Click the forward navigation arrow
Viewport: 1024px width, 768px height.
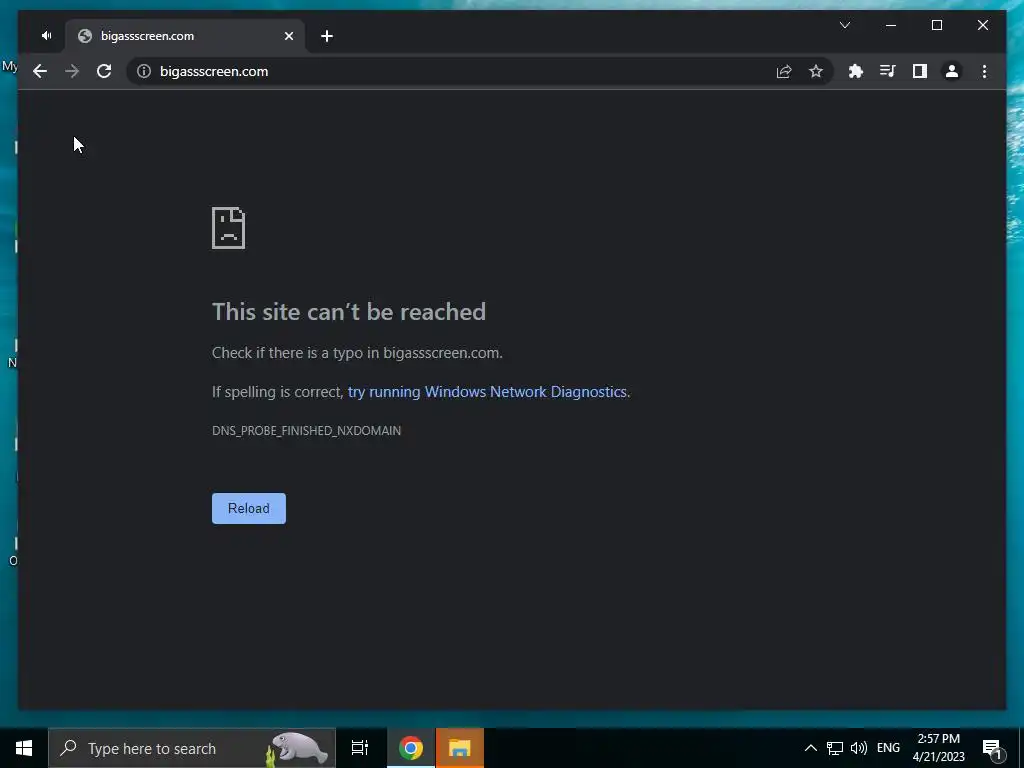pos(72,71)
